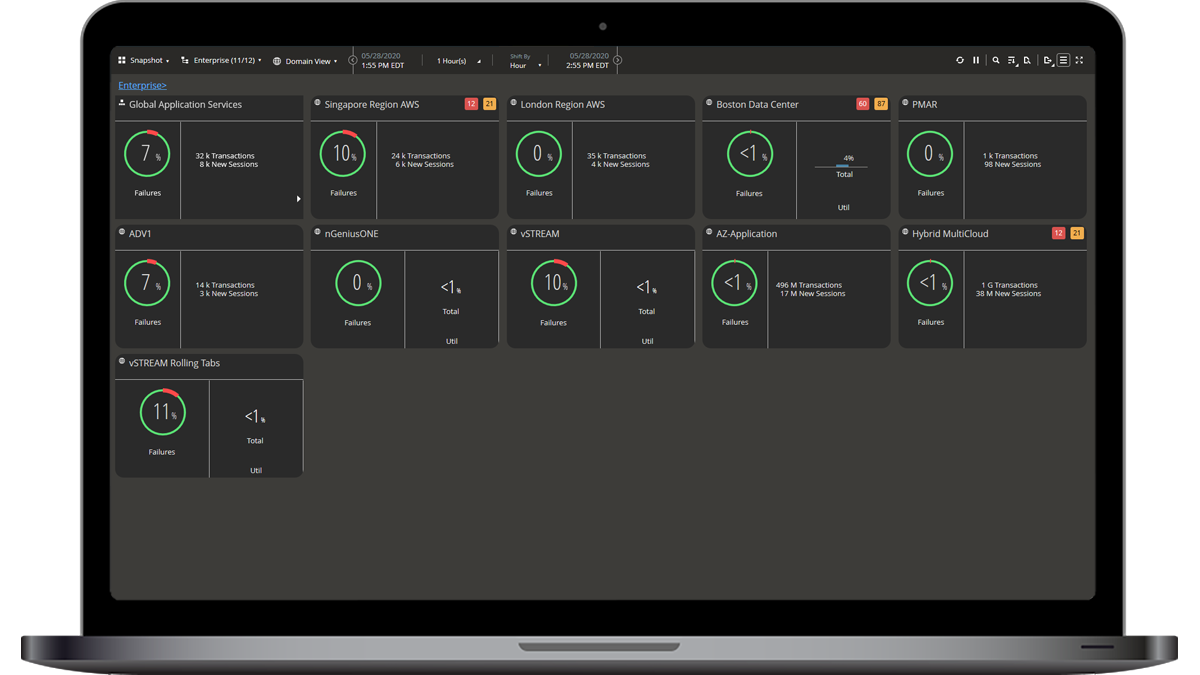Step back to the previous time period
This screenshot has width=1200, height=675.
point(353,61)
